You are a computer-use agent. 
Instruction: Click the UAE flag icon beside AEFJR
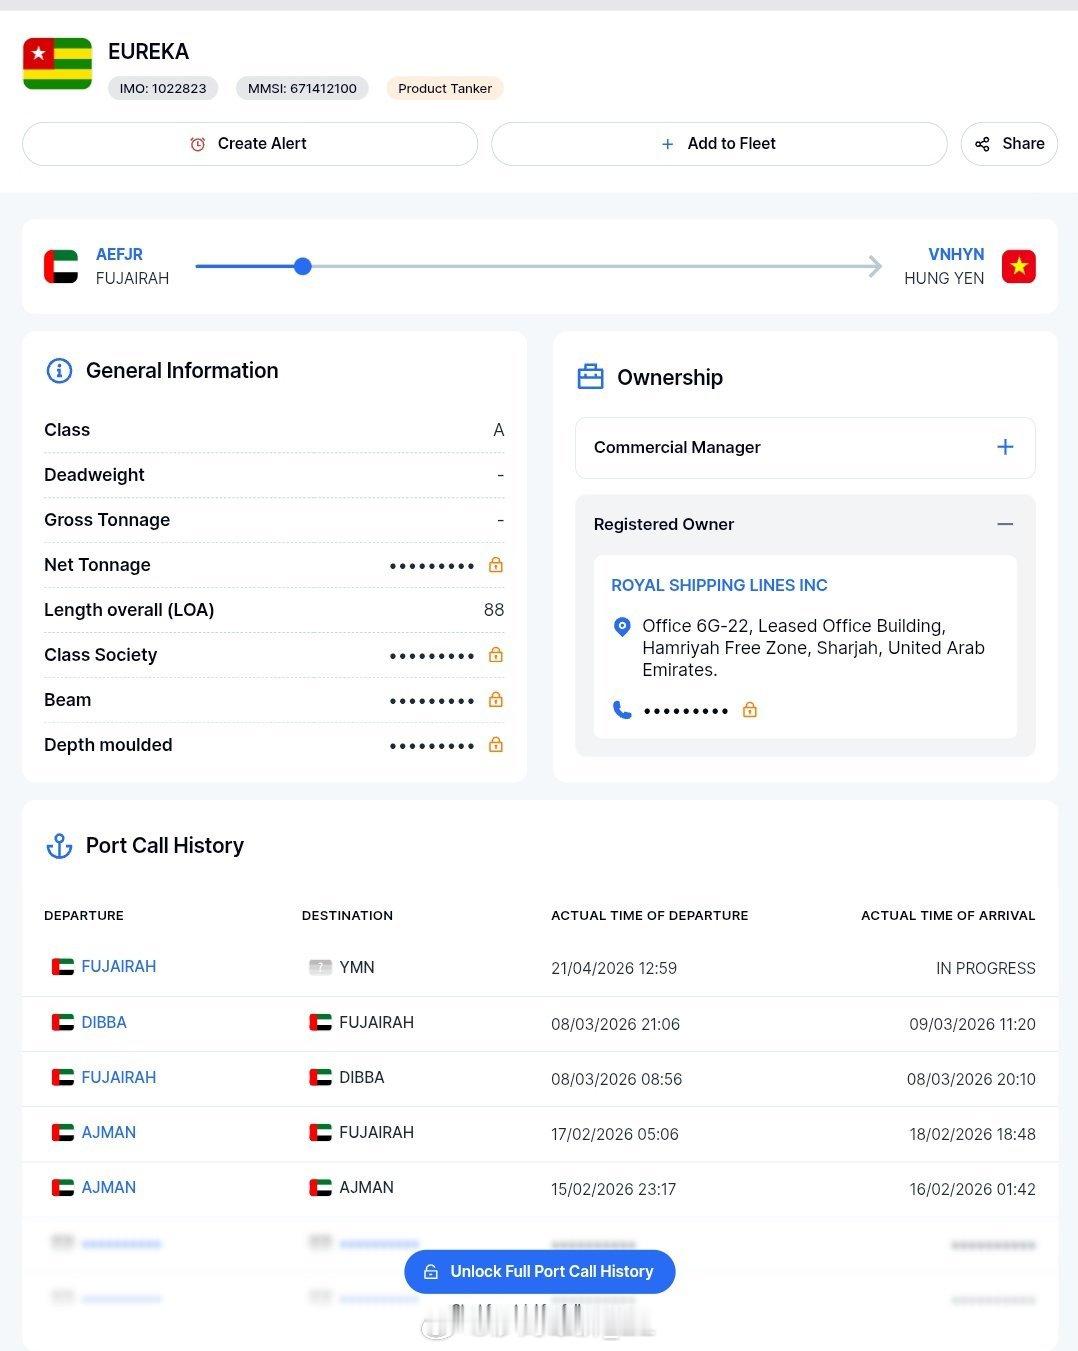tap(61, 266)
